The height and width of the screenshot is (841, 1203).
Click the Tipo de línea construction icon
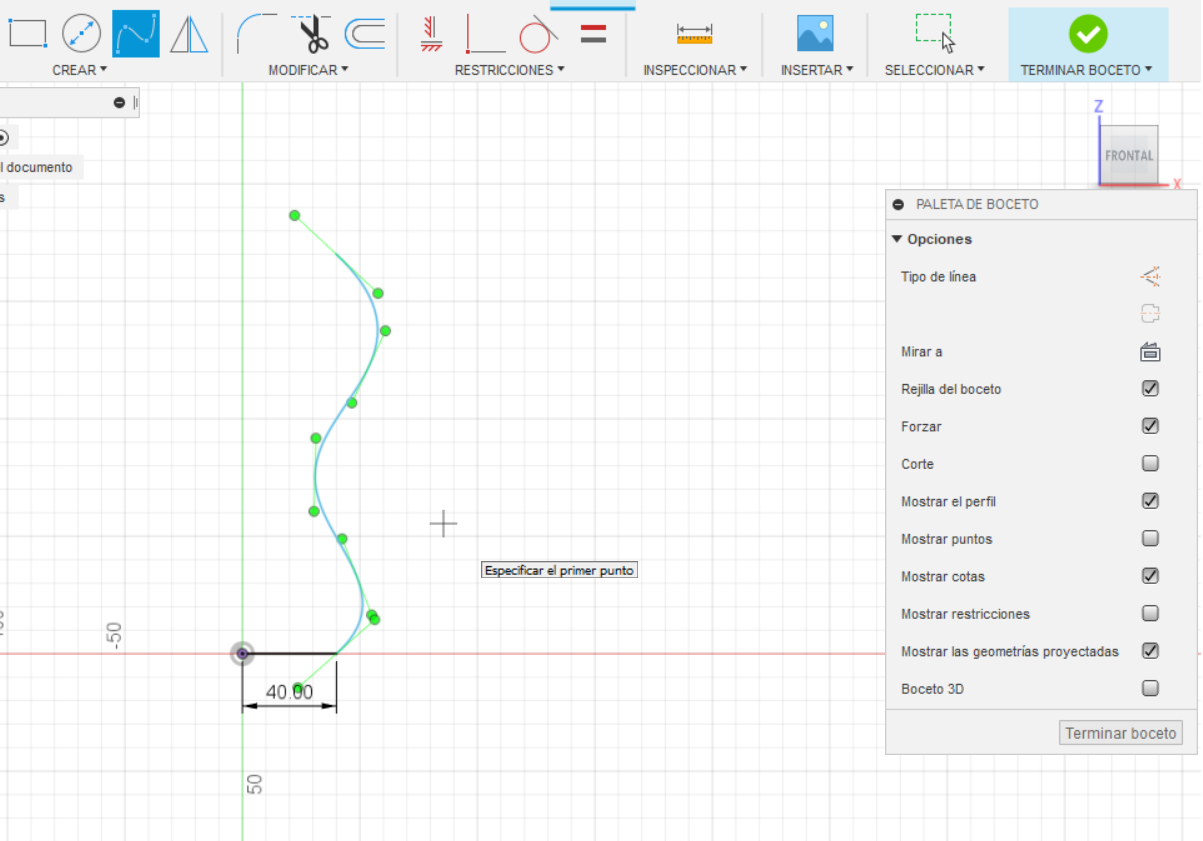tap(1150, 276)
